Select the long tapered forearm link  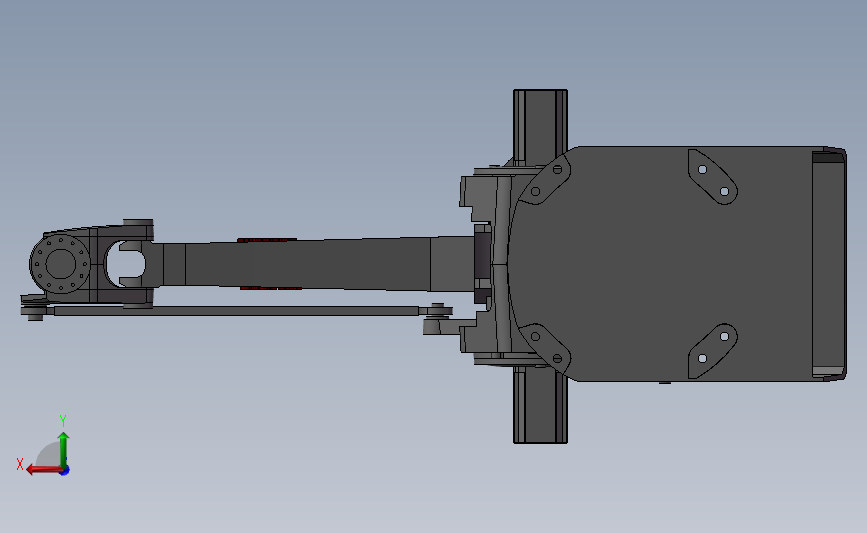(315, 264)
